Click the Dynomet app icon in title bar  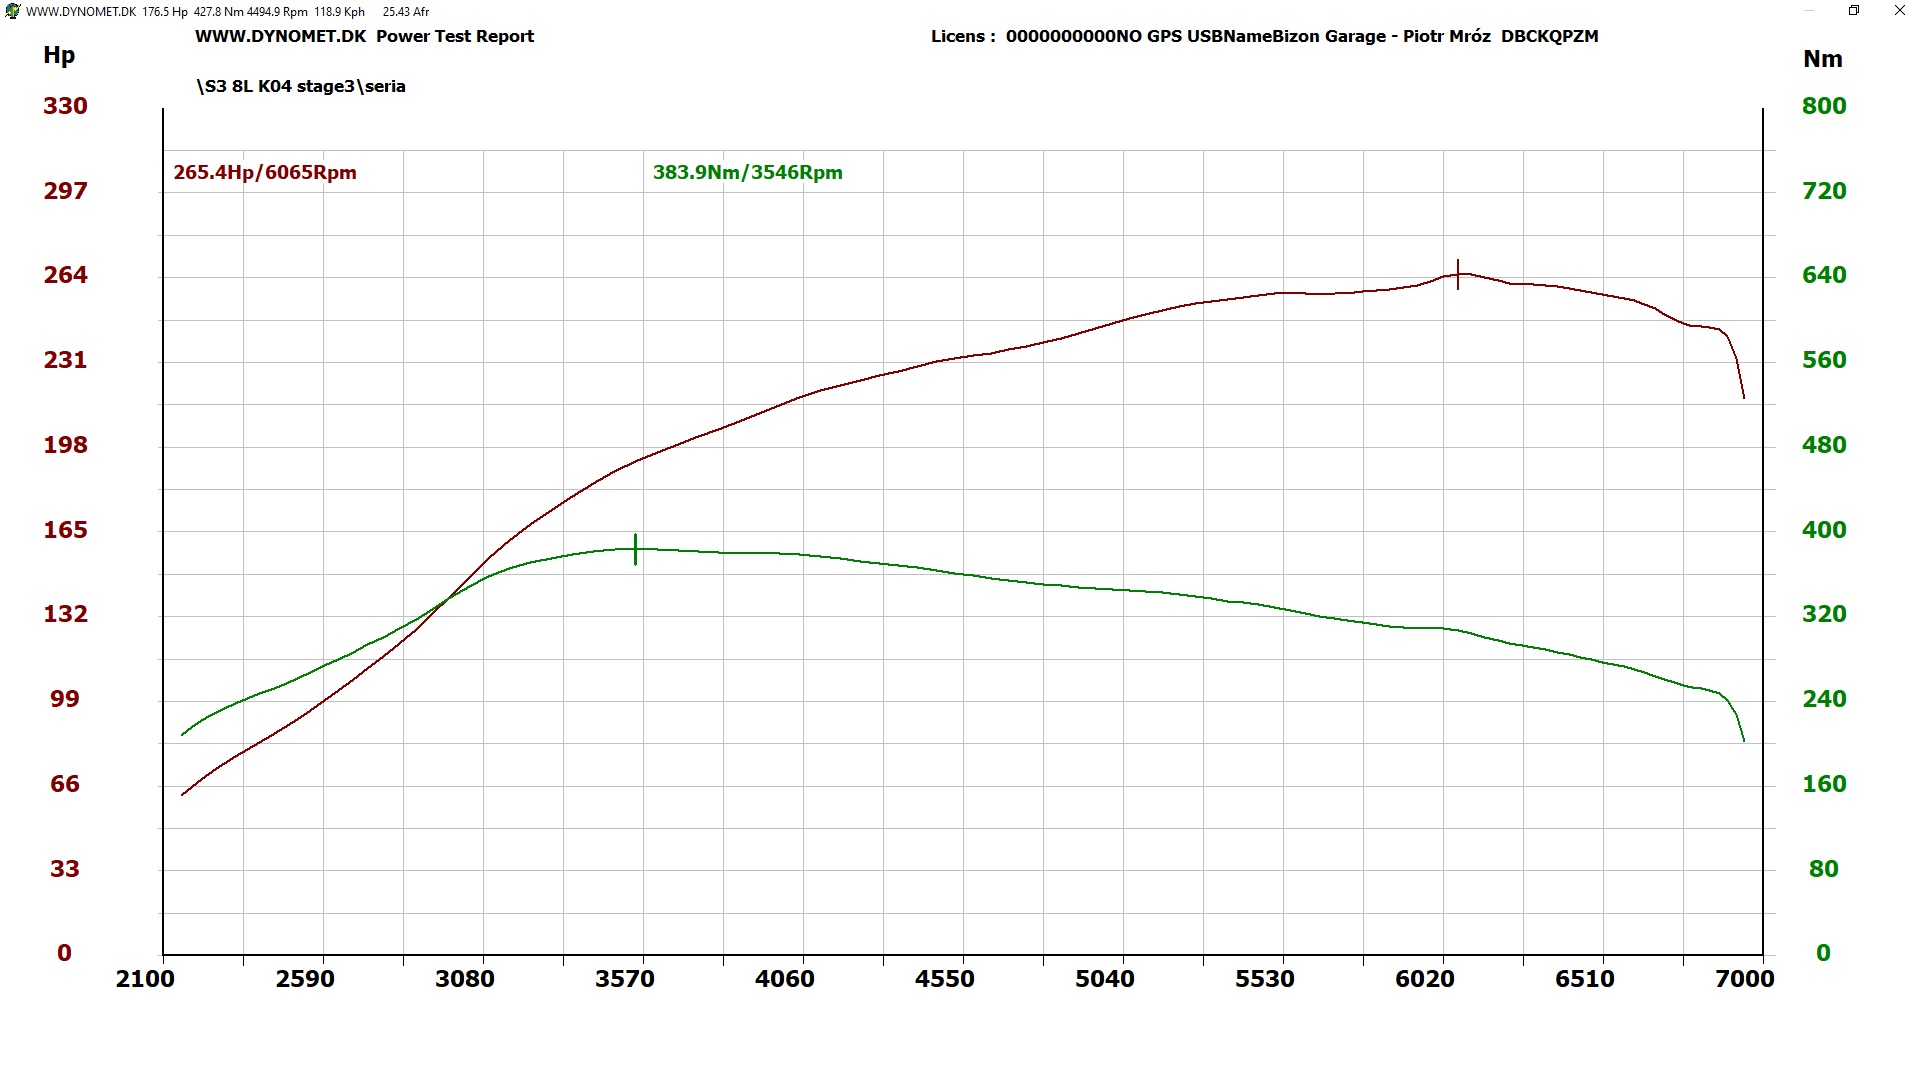click(x=12, y=11)
